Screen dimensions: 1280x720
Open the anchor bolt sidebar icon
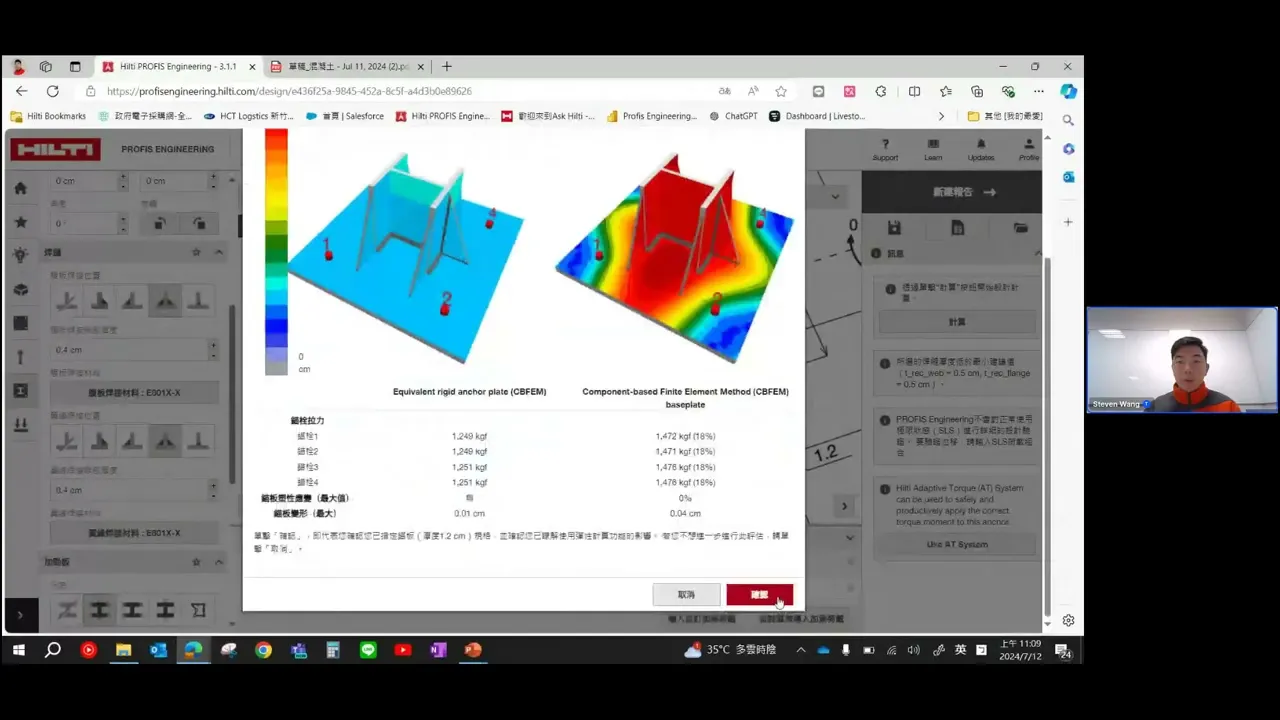(x=21, y=357)
